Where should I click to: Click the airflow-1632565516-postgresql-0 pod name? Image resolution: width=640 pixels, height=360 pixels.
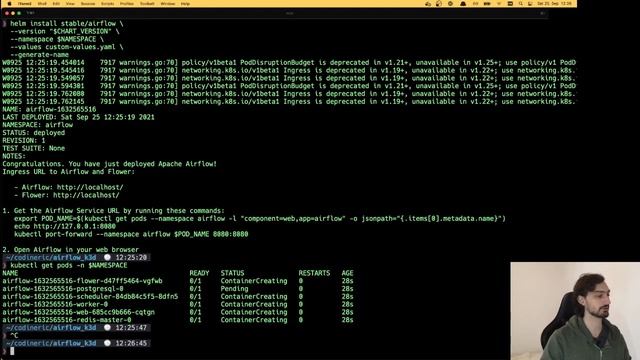pos(63,289)
